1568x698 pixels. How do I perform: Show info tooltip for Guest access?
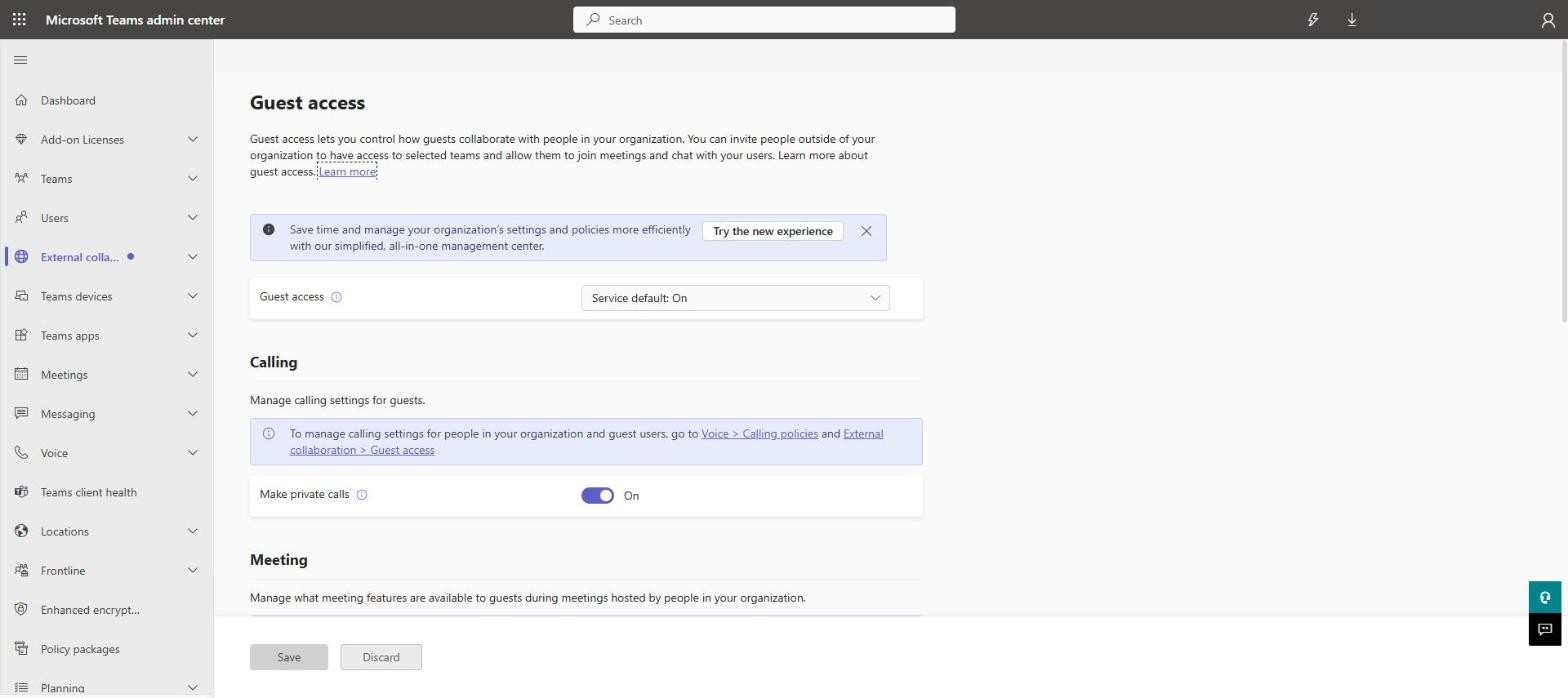pos(337,297)
